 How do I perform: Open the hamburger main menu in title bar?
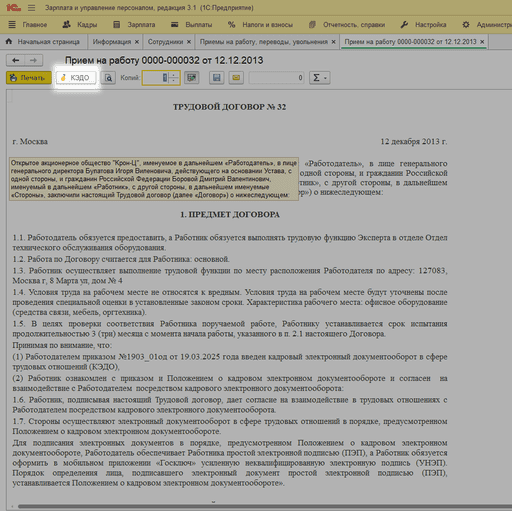(31, 7)
